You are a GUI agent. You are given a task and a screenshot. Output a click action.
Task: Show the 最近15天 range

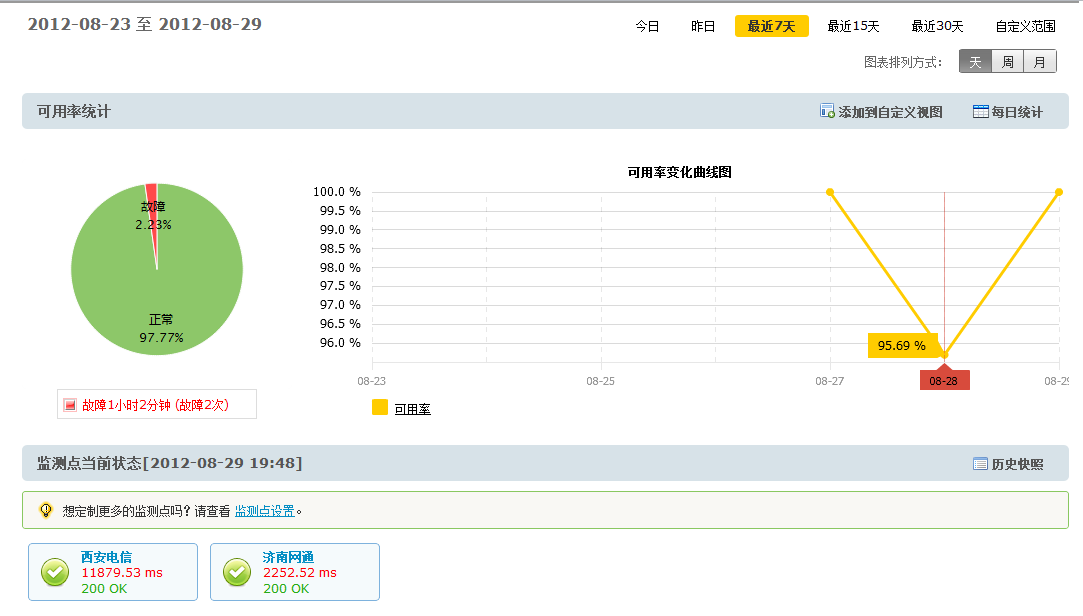[853, 27]
